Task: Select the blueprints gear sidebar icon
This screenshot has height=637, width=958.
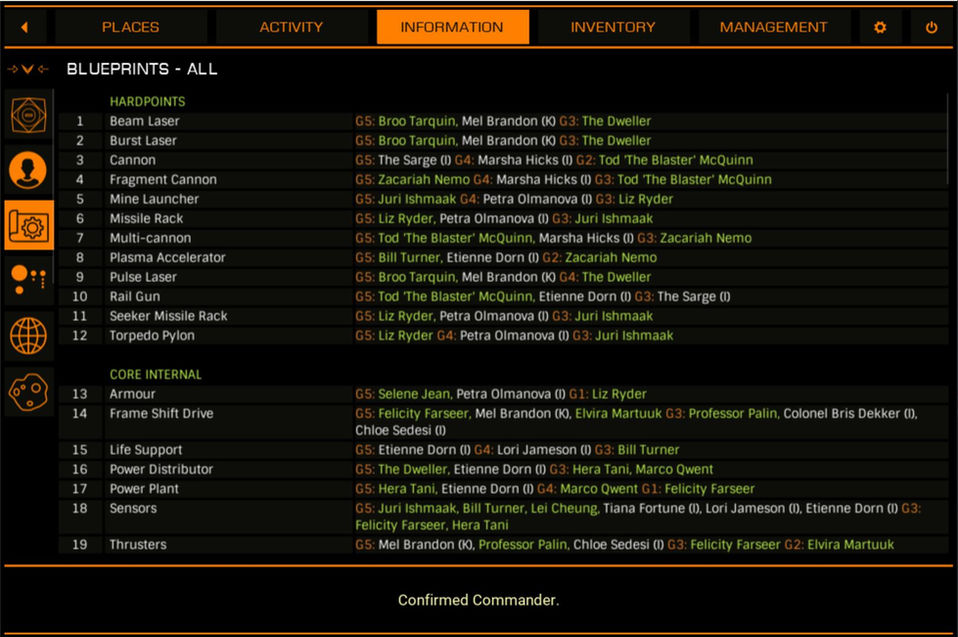Action: pyautogui.click(x=28, y=225)
